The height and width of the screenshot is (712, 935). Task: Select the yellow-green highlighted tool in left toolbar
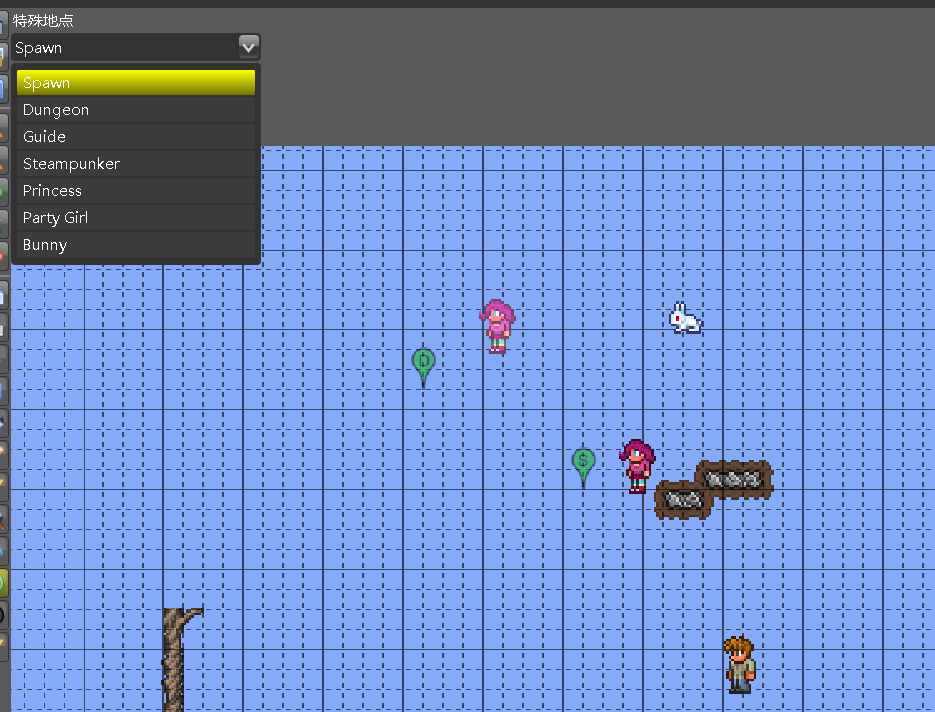pyautogui.click(x=3, y=582)
